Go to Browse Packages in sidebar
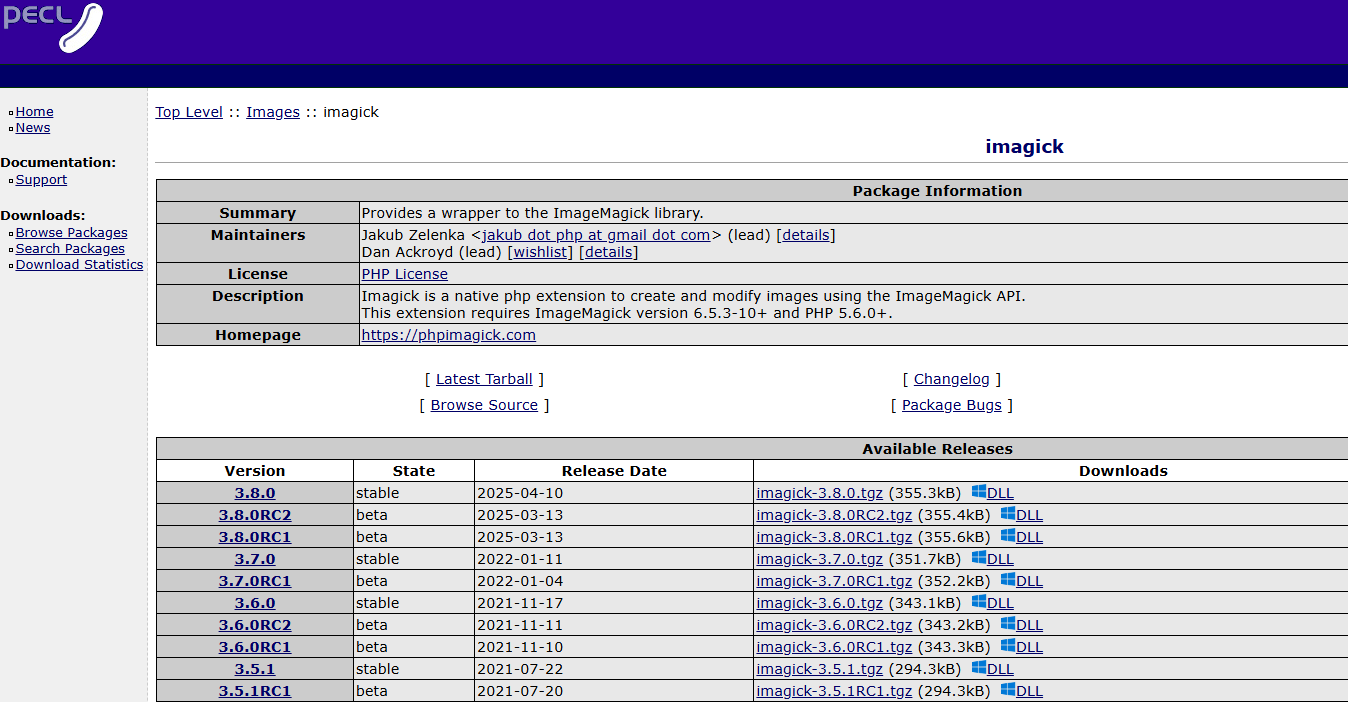Image resolution: width=1348 pixels, height=702 pixels. pyautogui.click(x=71, y=233)
